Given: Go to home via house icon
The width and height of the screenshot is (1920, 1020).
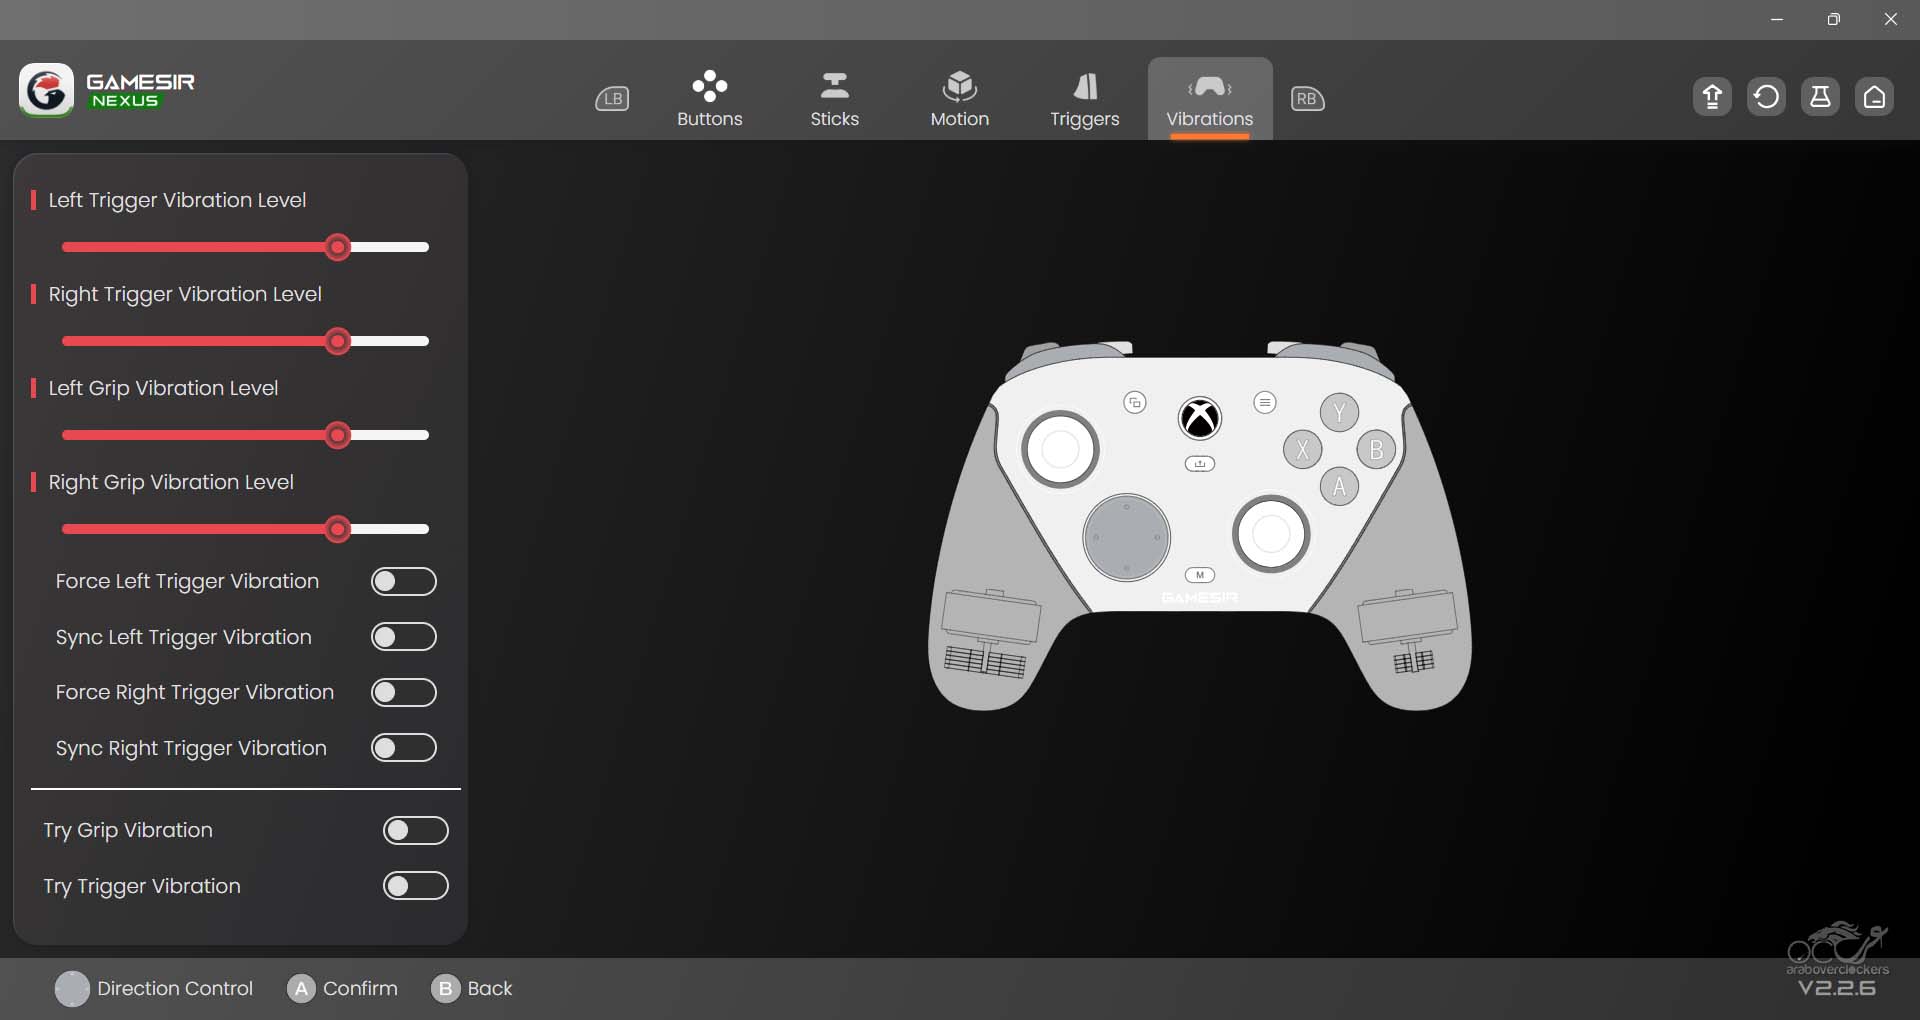Looking at the screenshot, I should tap(1874, 97).
